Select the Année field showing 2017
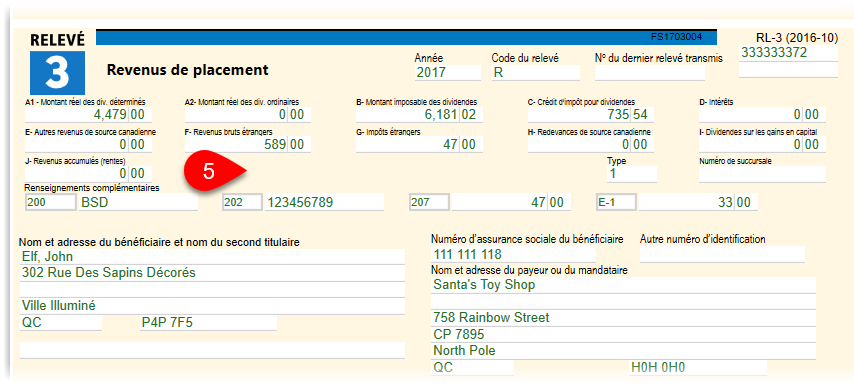This screenshot has width=854, height=387. coord(448,73)
